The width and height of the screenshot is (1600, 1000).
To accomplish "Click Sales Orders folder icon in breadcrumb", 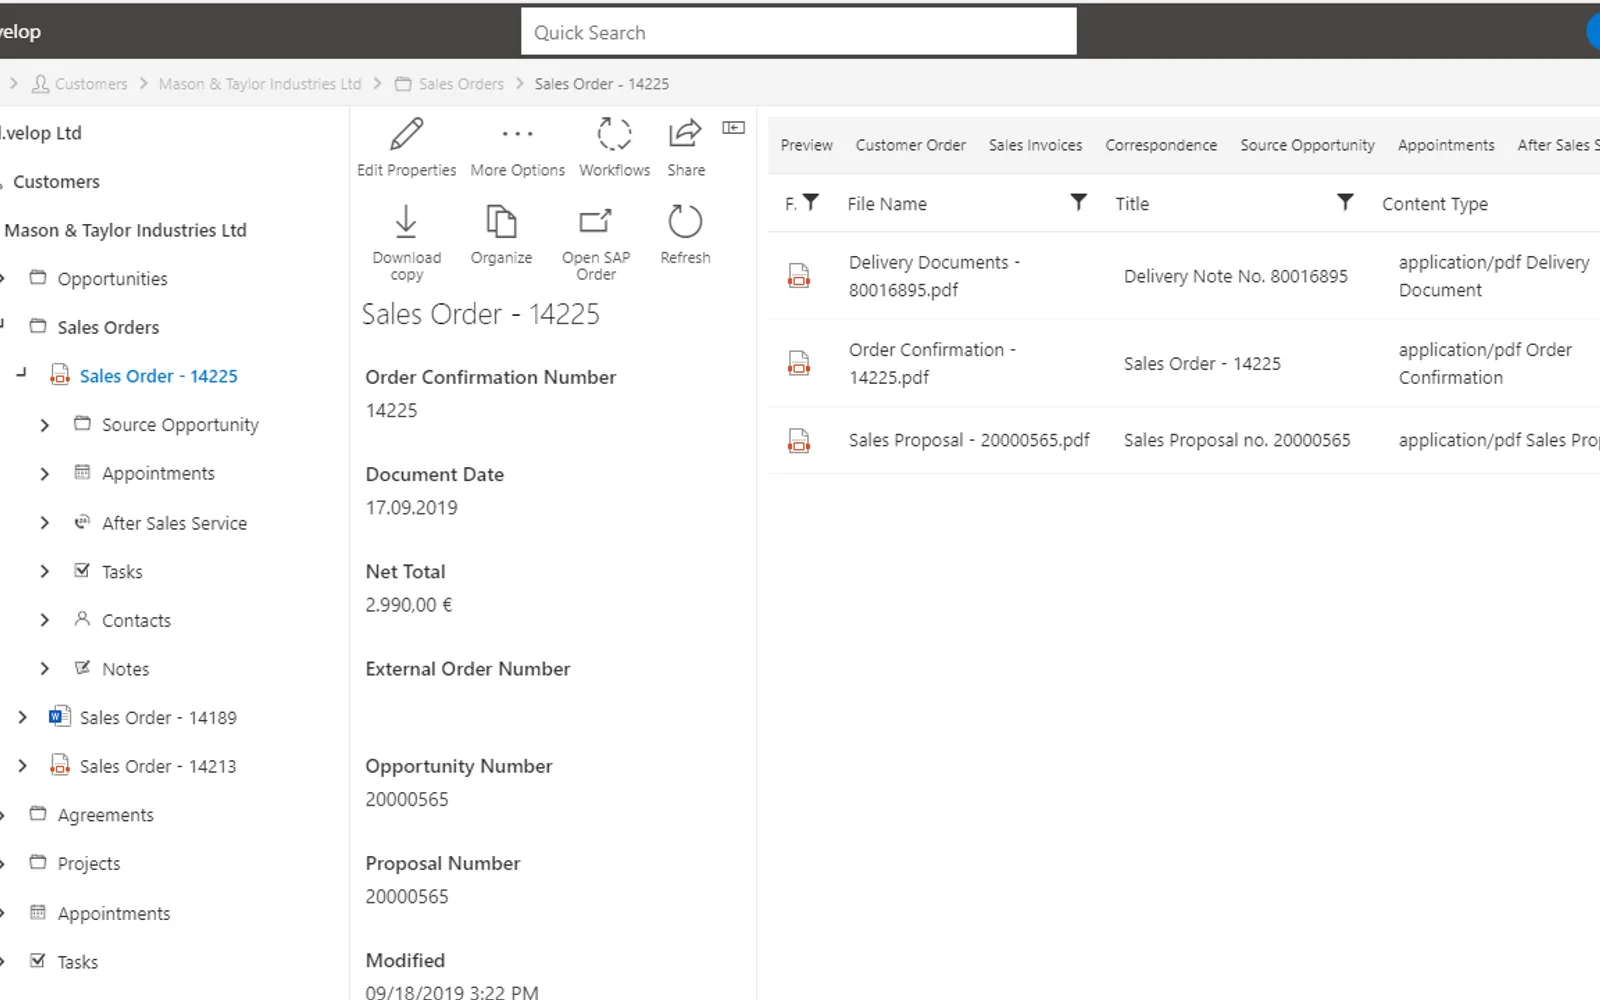I will click(x=403, y=84).
